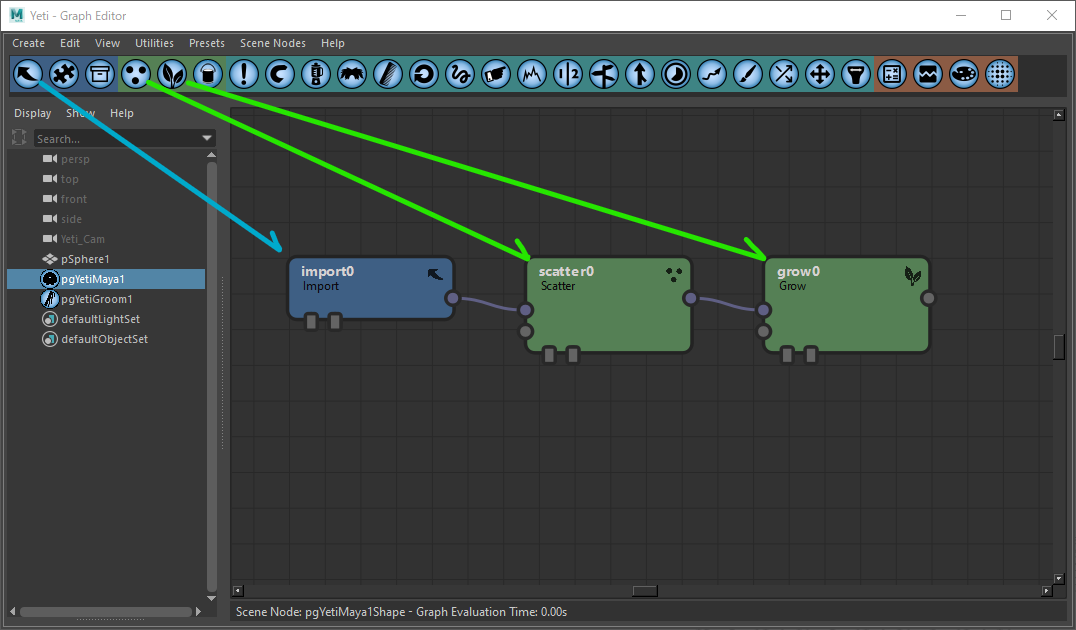Screen dimensions: 1076x630
Task: Click the pointing hand toolbar icon
Action: 495,74
